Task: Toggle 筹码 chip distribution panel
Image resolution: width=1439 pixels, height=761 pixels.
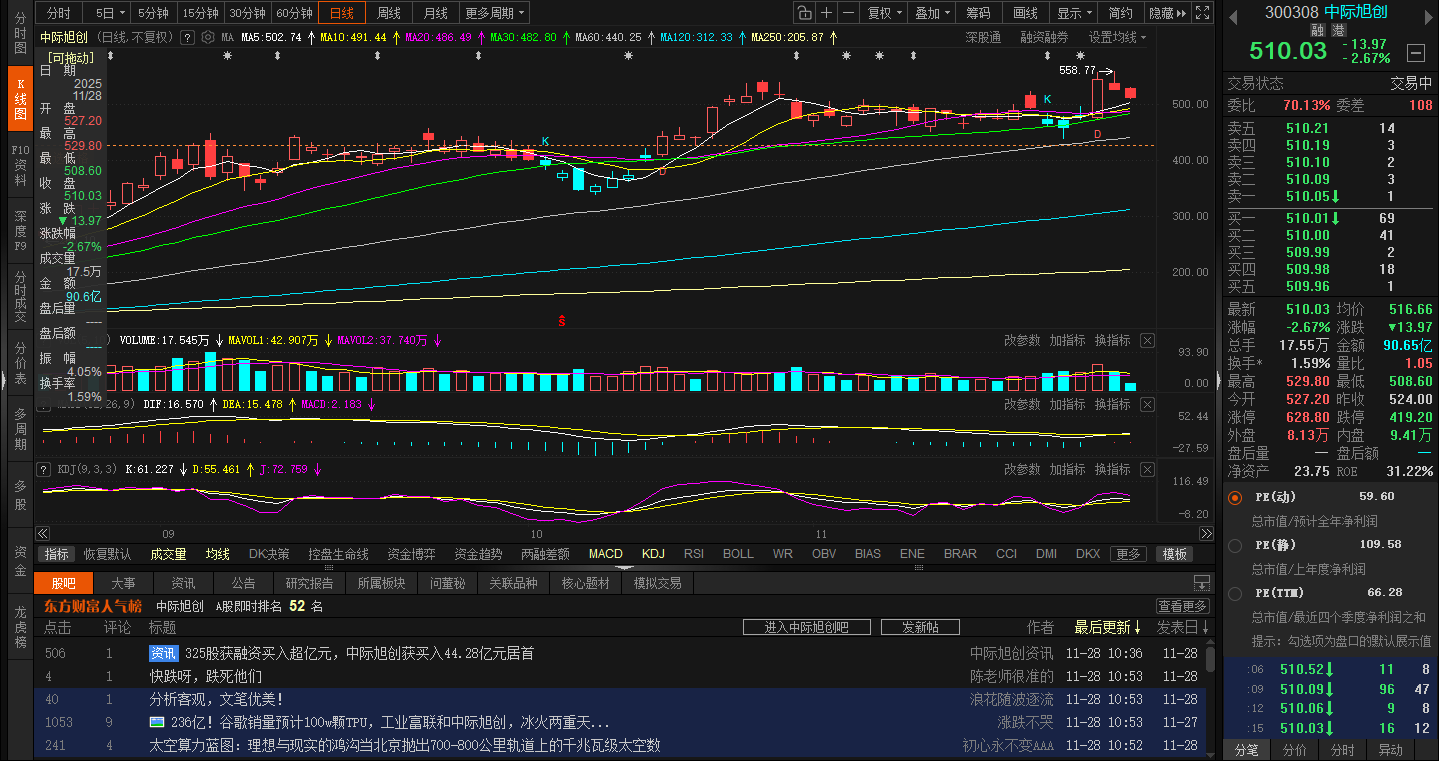Action: coord(978,13)
